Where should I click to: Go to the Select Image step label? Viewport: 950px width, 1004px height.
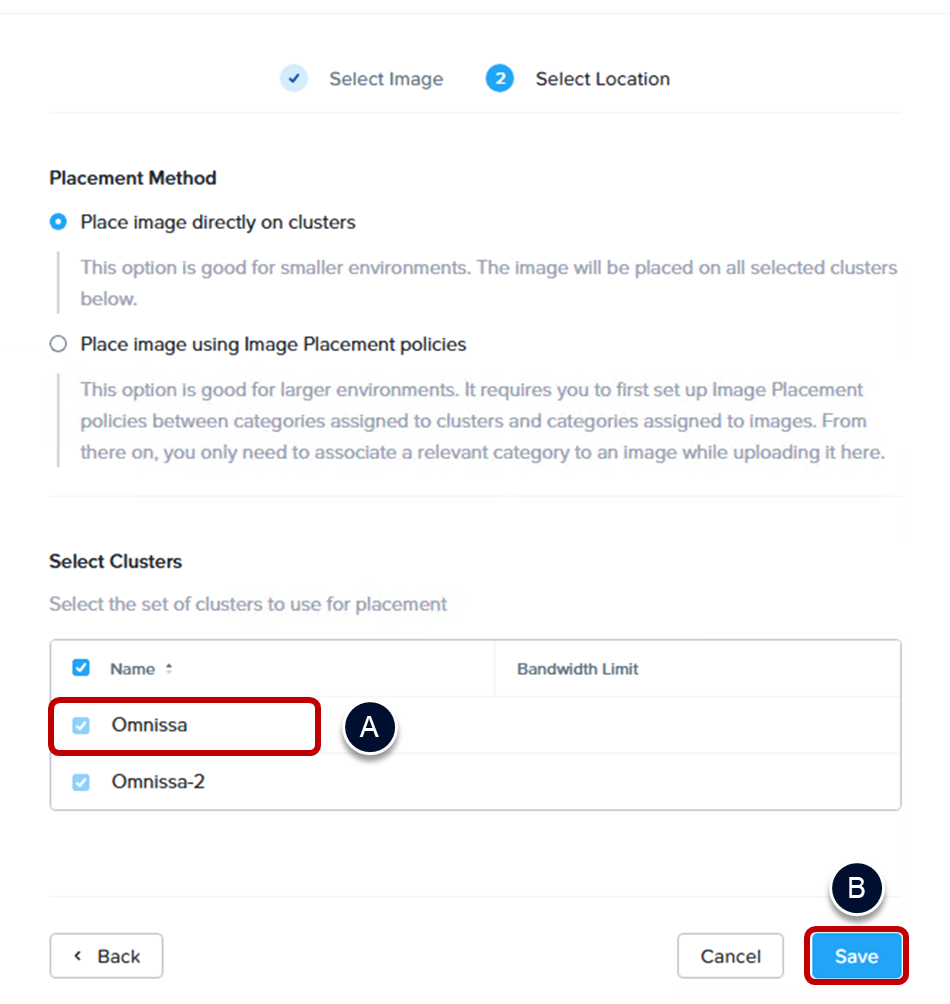click(x=386, y=79)
